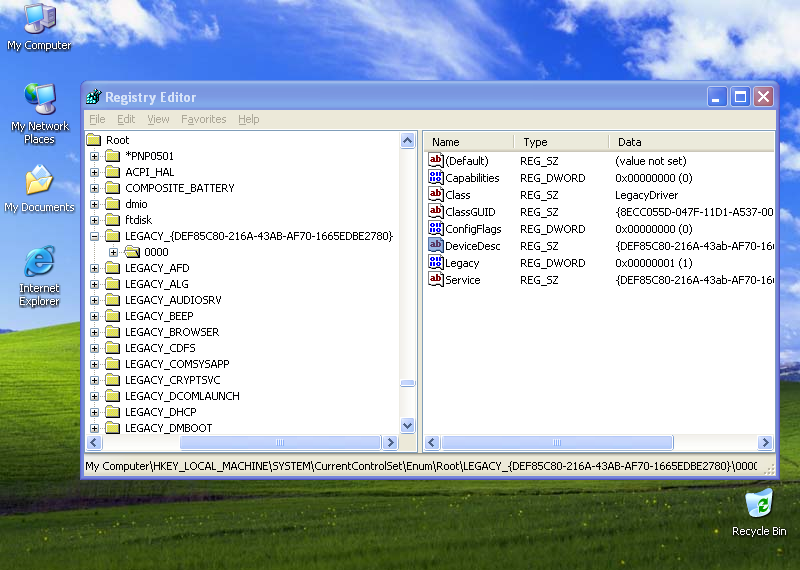Screen dimensions: 800x570
Task: Click the DeviceDesc string value icon
Action: click(435, 245)
